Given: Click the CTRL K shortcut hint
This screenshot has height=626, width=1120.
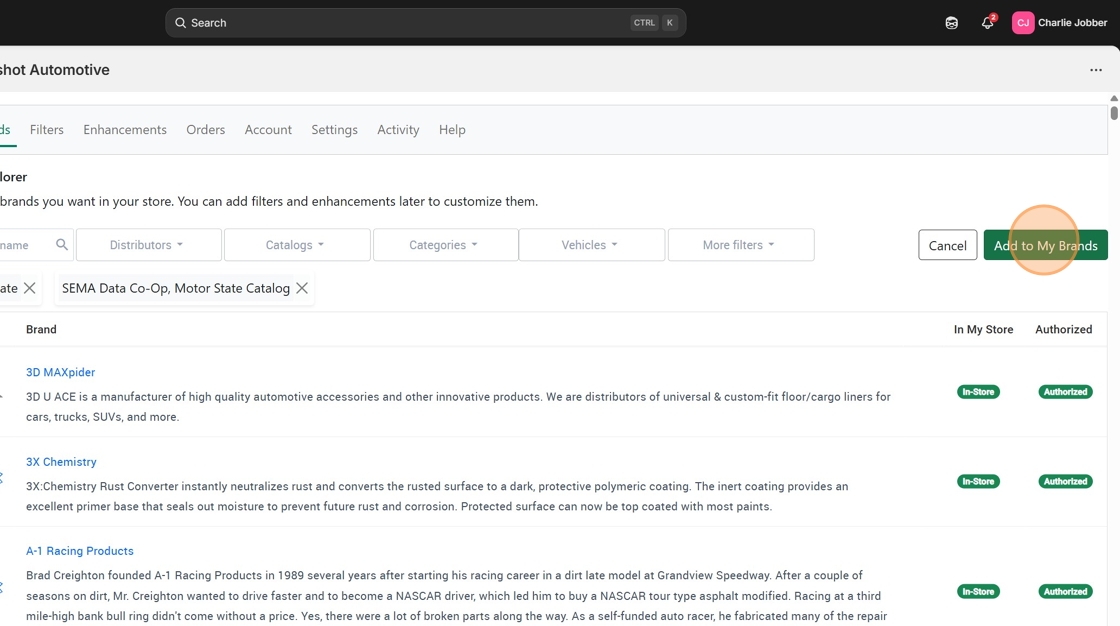Looking at the screenshot, I should pos(654,23).
